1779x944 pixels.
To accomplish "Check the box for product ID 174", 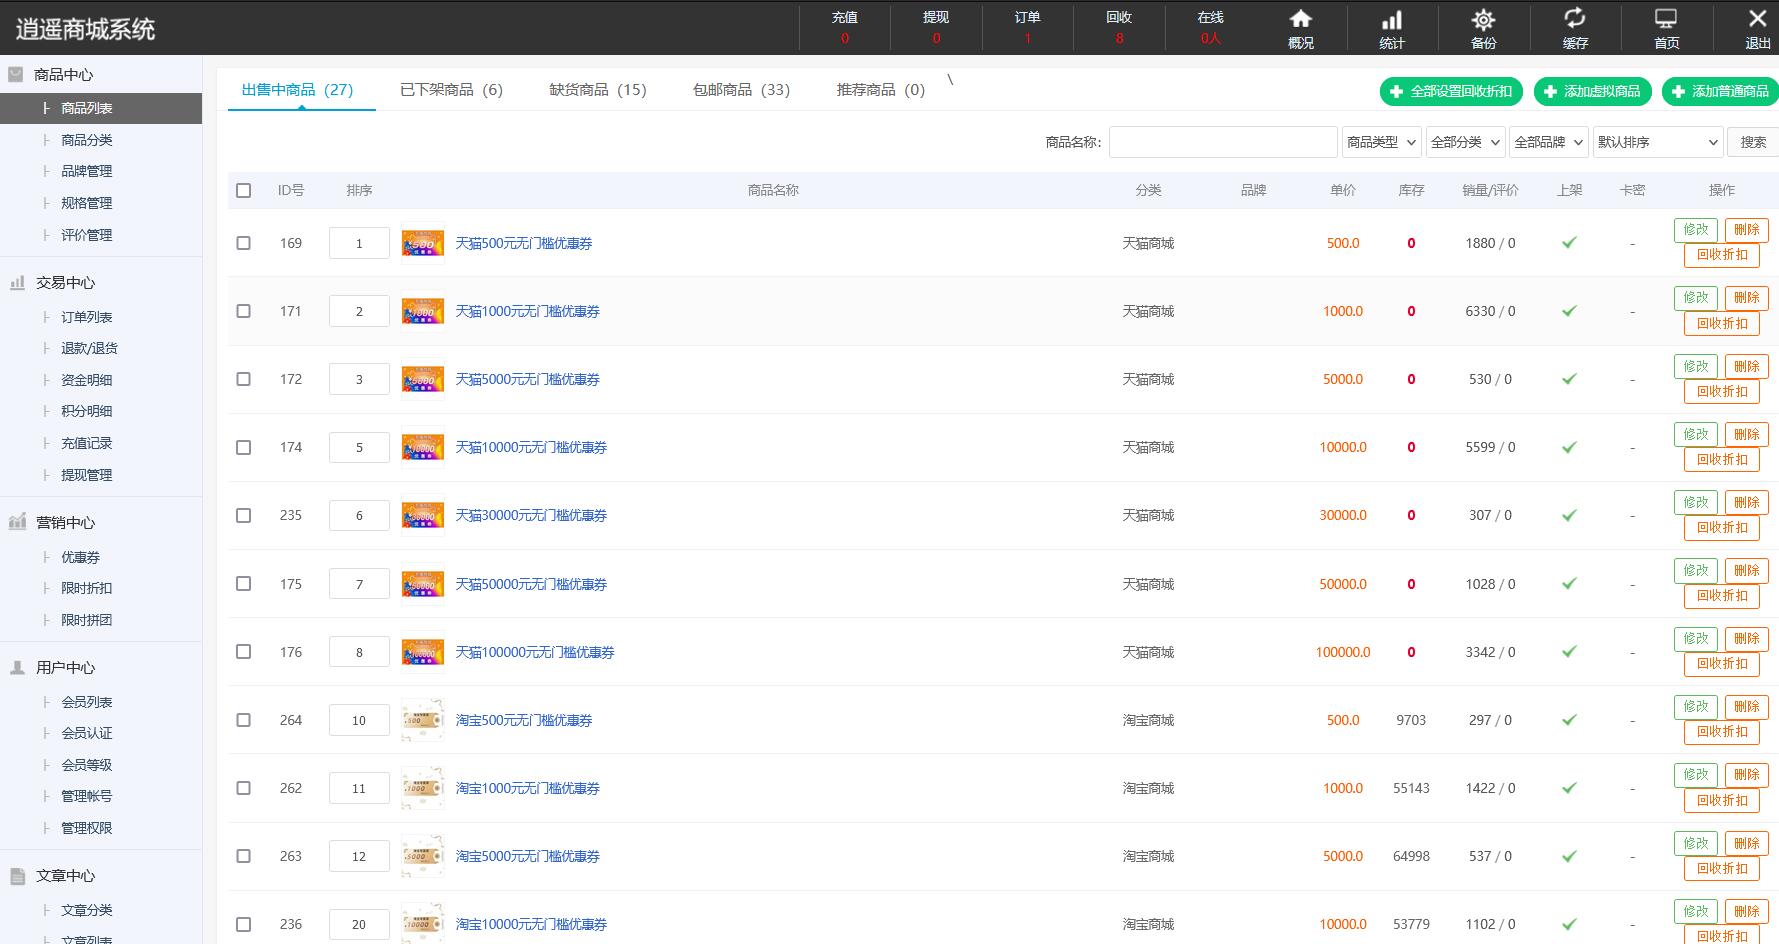I will coord(243,447).
